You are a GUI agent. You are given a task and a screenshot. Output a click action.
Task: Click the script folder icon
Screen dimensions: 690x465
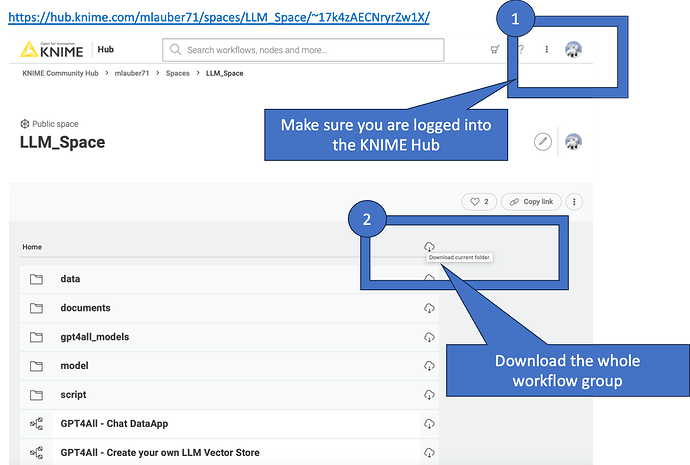tap(36, 395)
